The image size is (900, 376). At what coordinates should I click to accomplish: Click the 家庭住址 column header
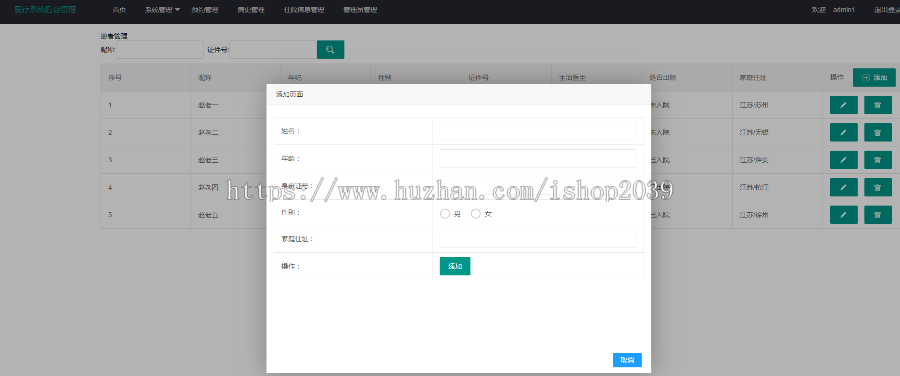coord(752,77)
